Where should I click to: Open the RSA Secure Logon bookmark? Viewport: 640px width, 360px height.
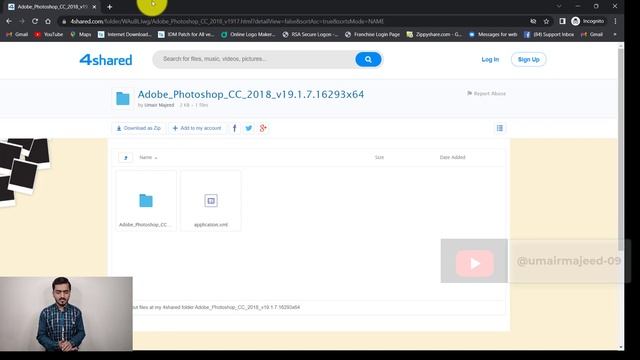310,35
